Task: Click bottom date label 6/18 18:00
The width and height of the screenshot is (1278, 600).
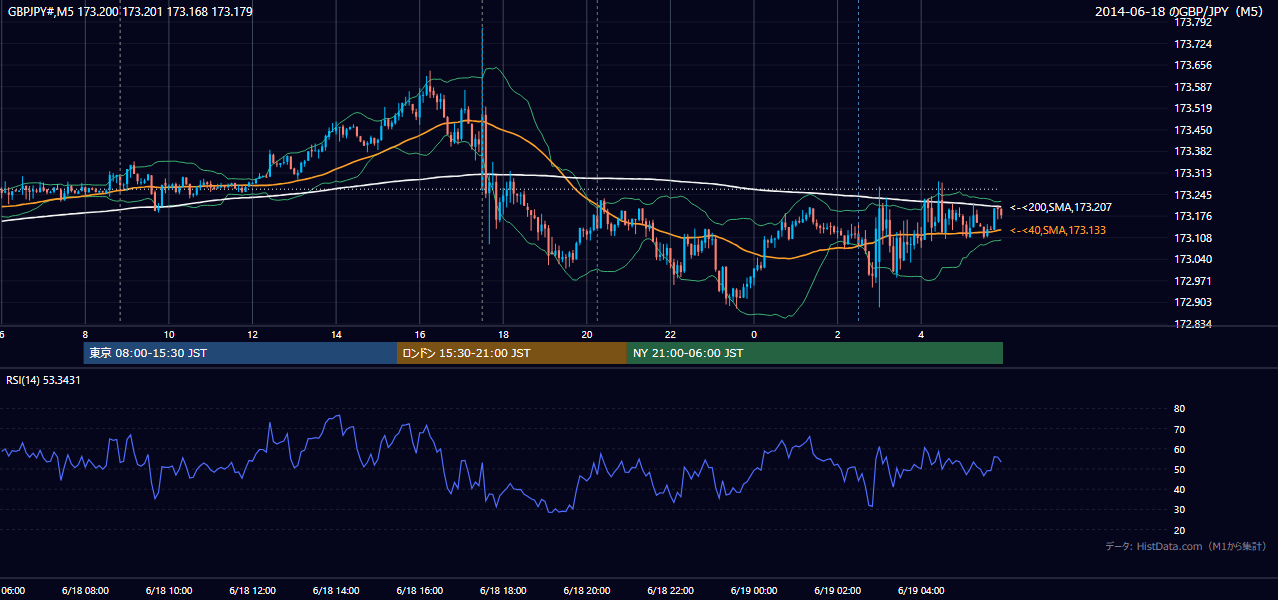Action: [503, 591]
